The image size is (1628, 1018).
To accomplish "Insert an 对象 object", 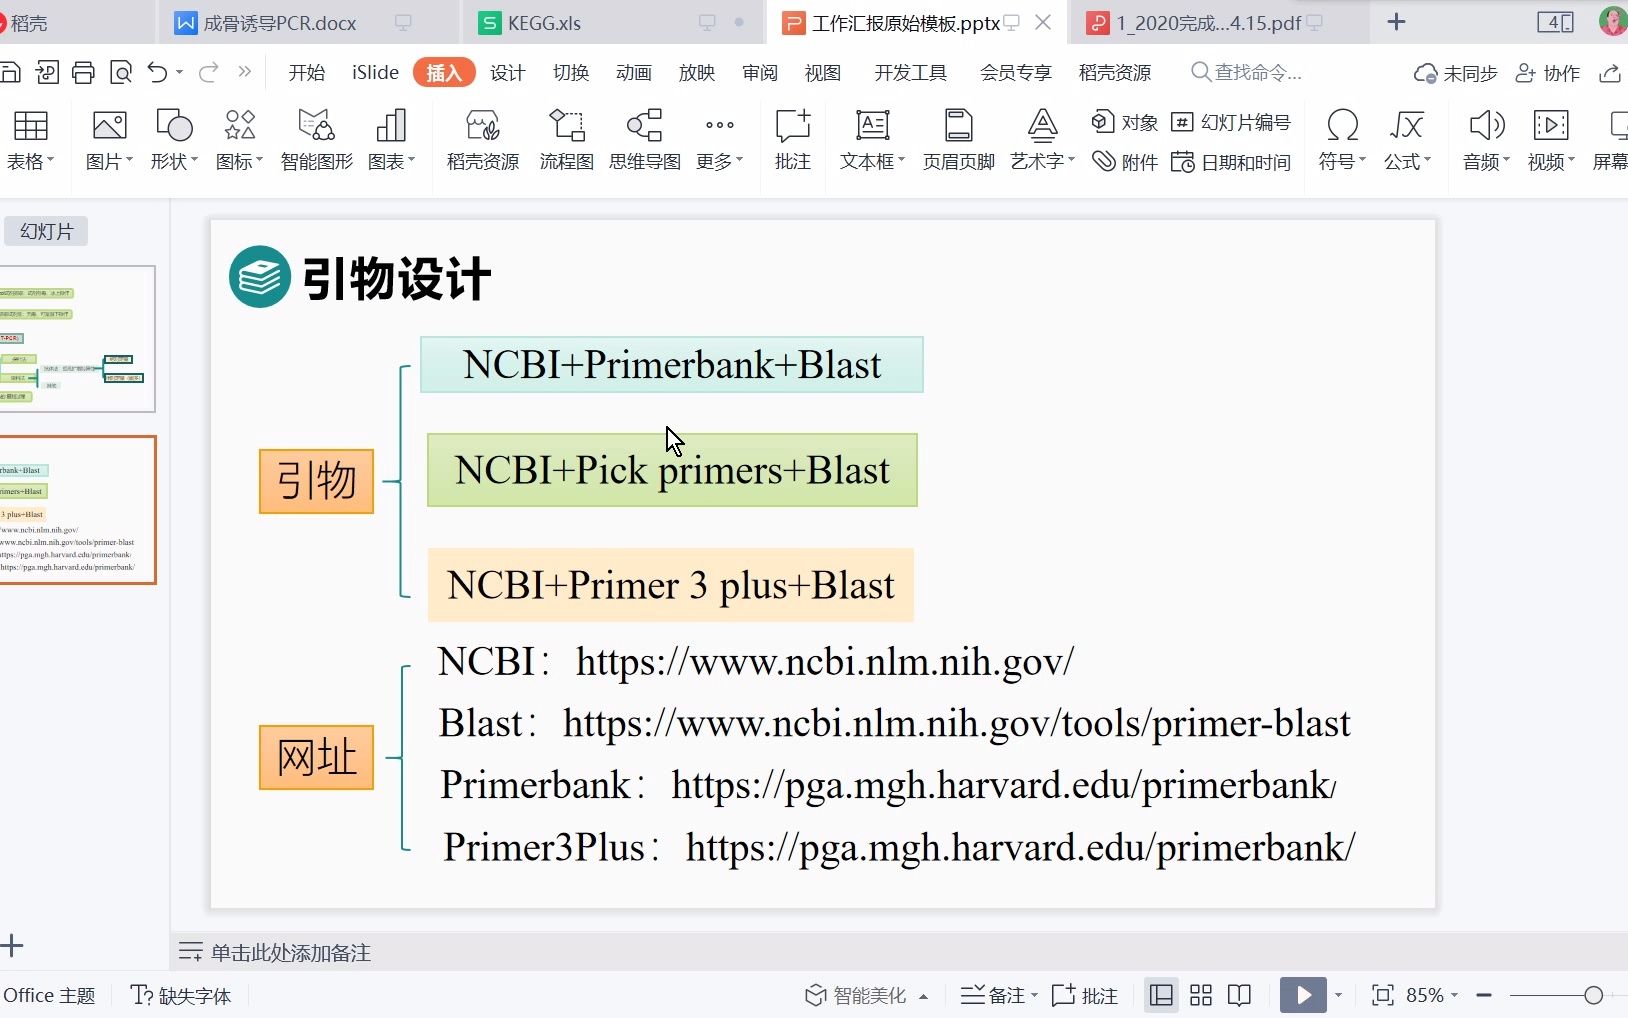I will click(x=1125, y=122).
